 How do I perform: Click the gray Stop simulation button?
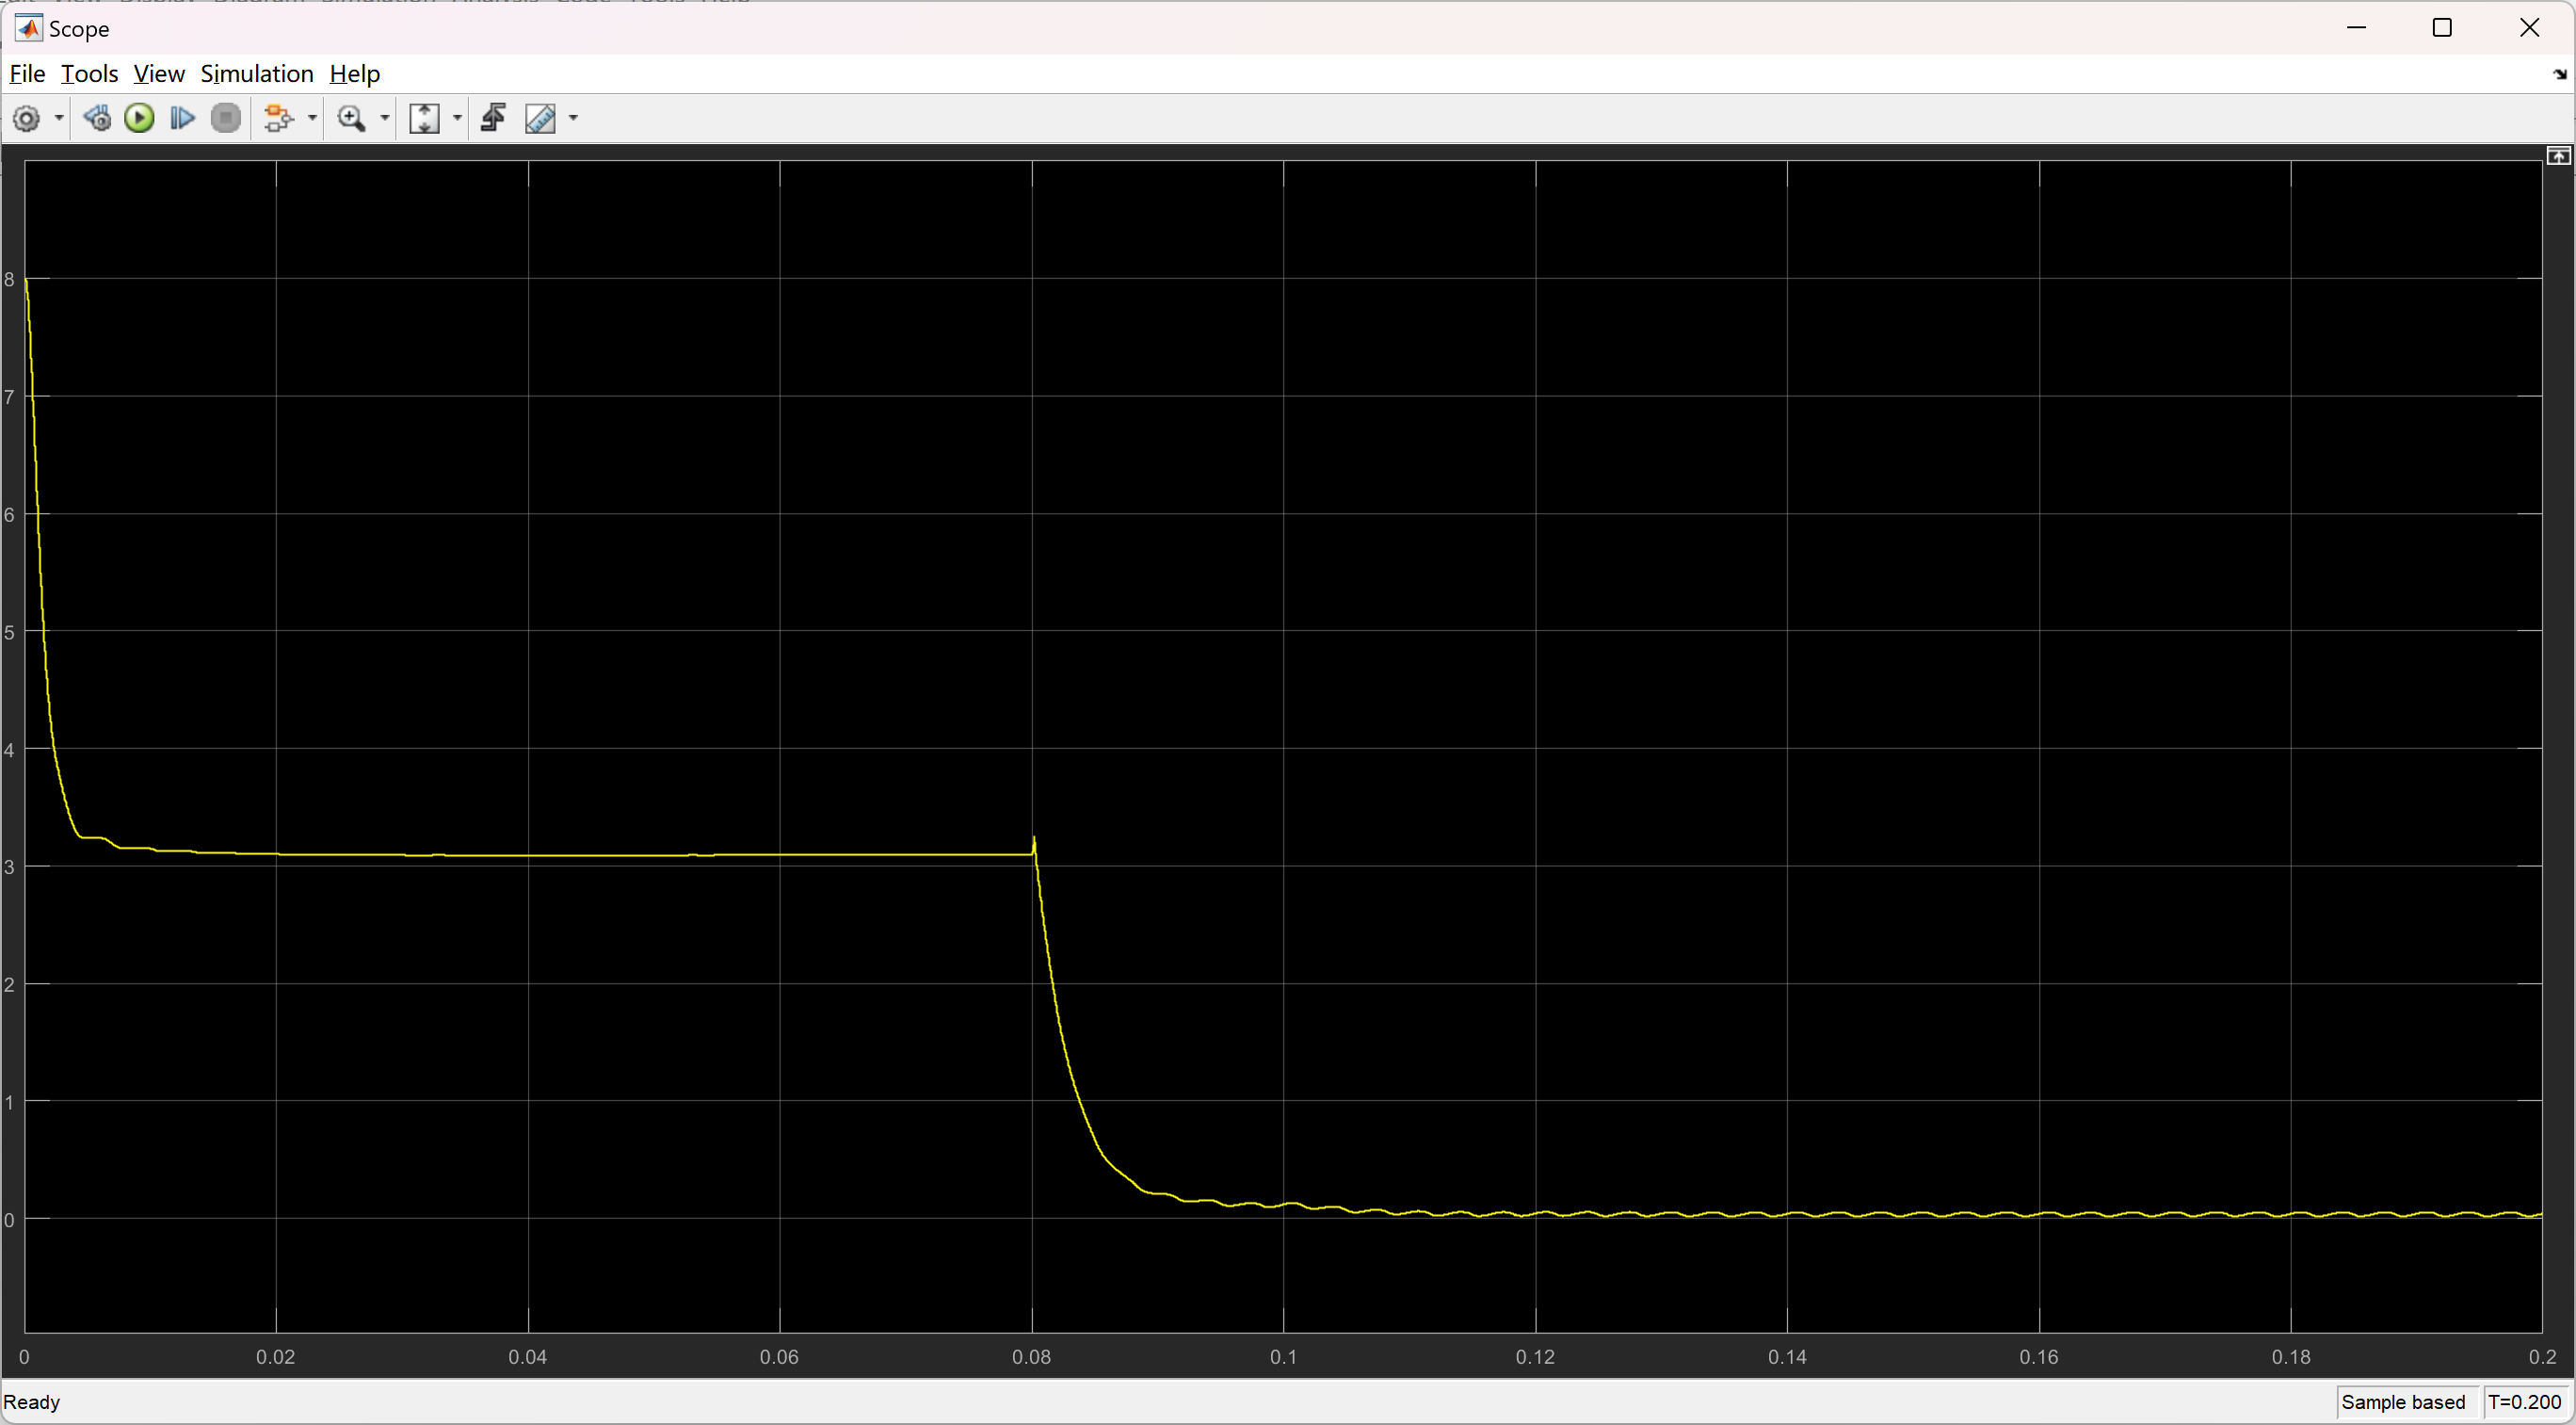(x=226, y=119)
